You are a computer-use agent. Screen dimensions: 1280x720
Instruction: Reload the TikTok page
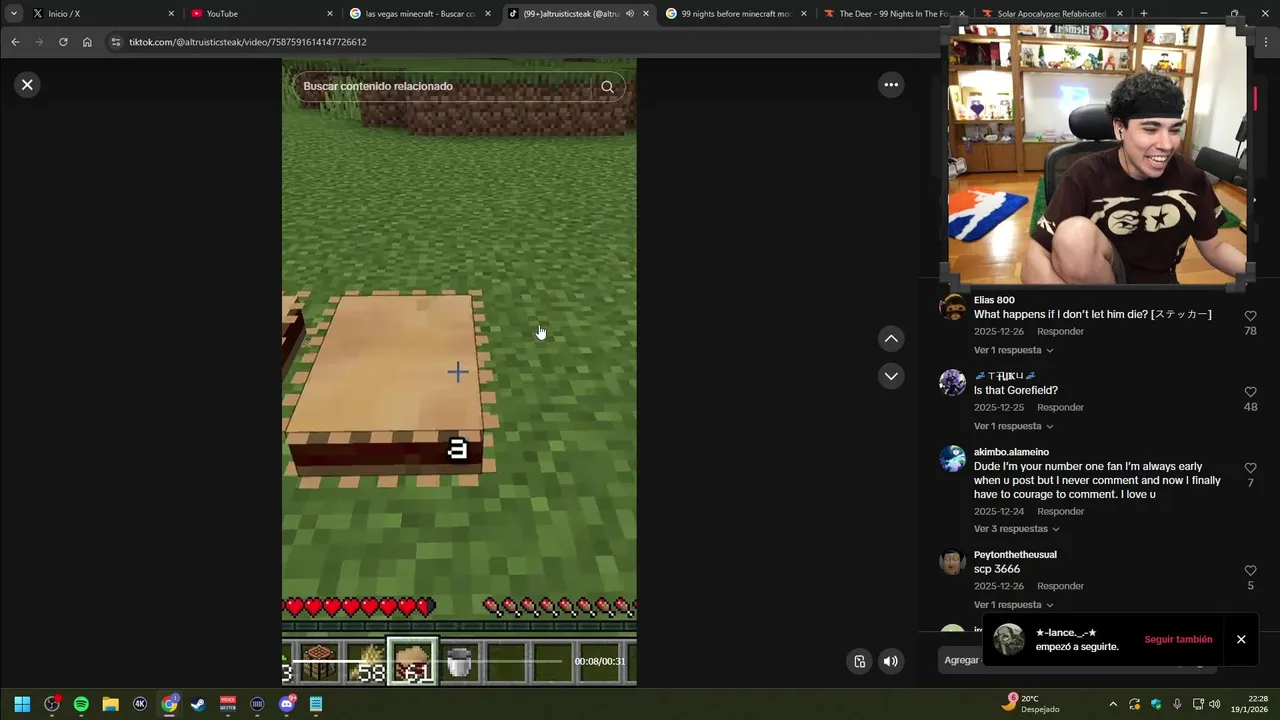(x=63, y=42)
